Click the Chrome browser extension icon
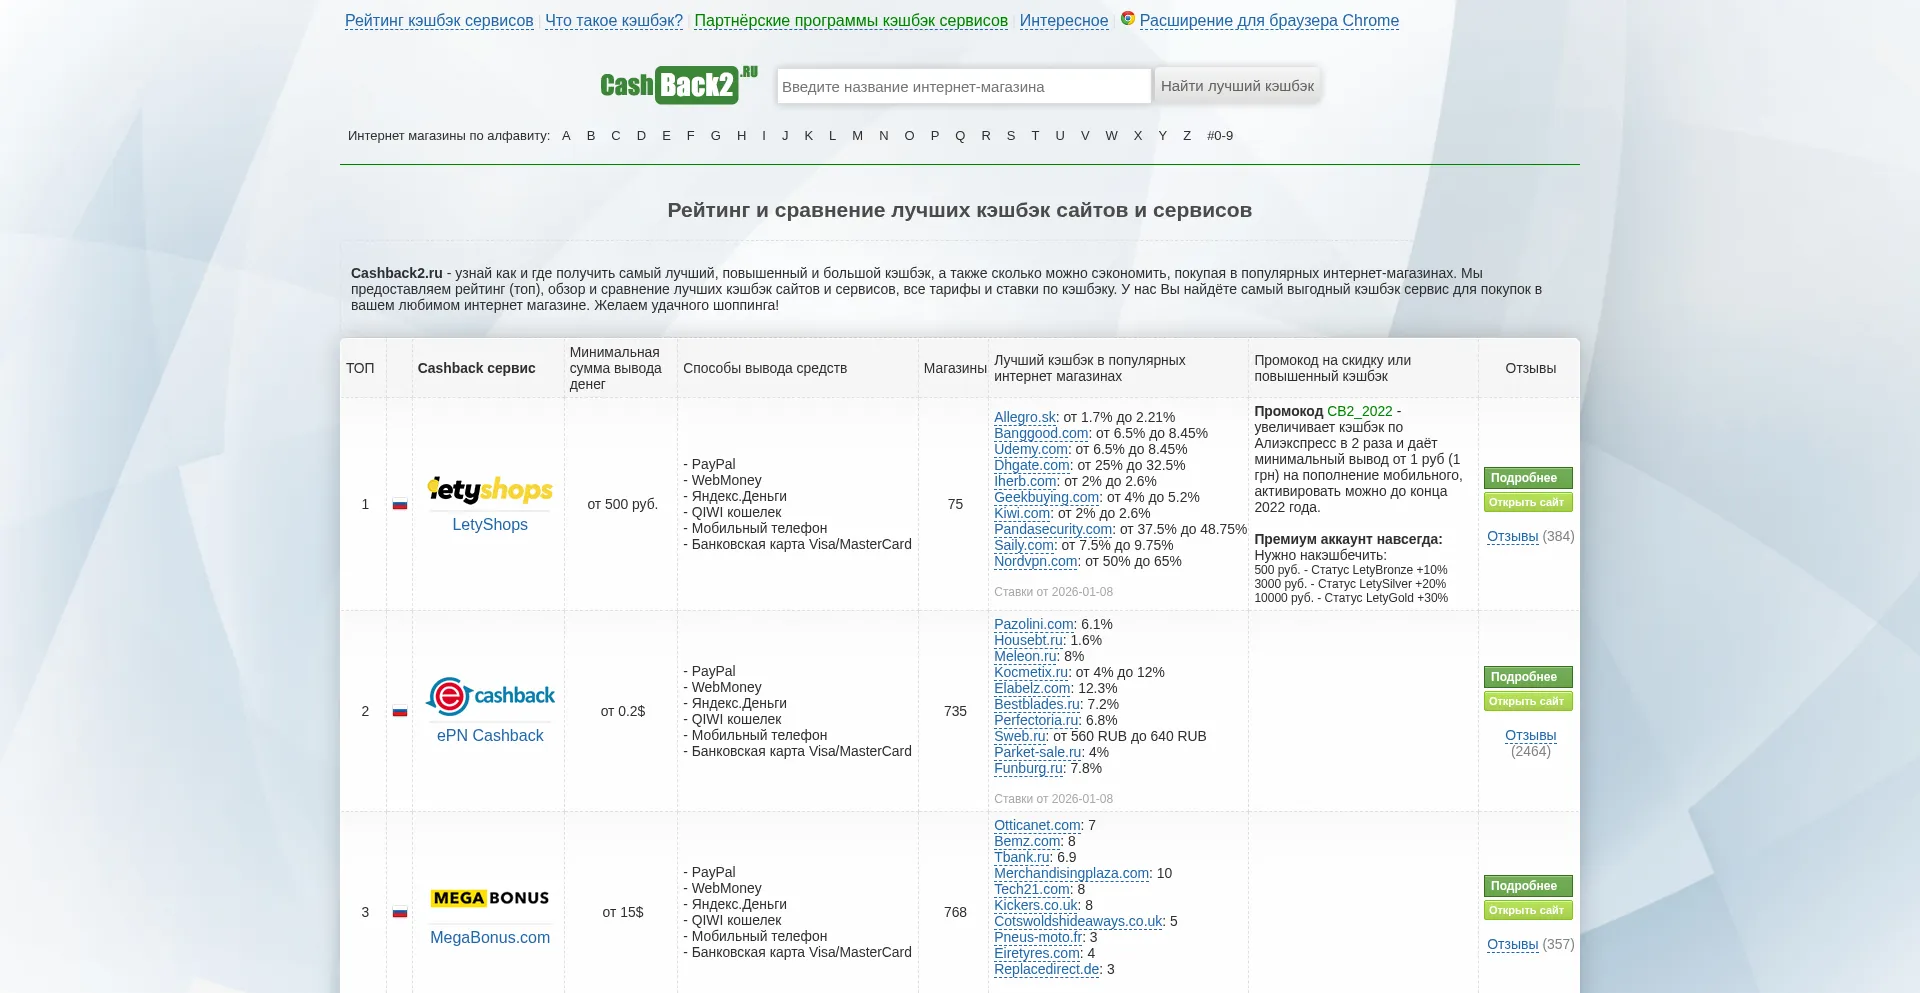 click(x=1127, y=19)
